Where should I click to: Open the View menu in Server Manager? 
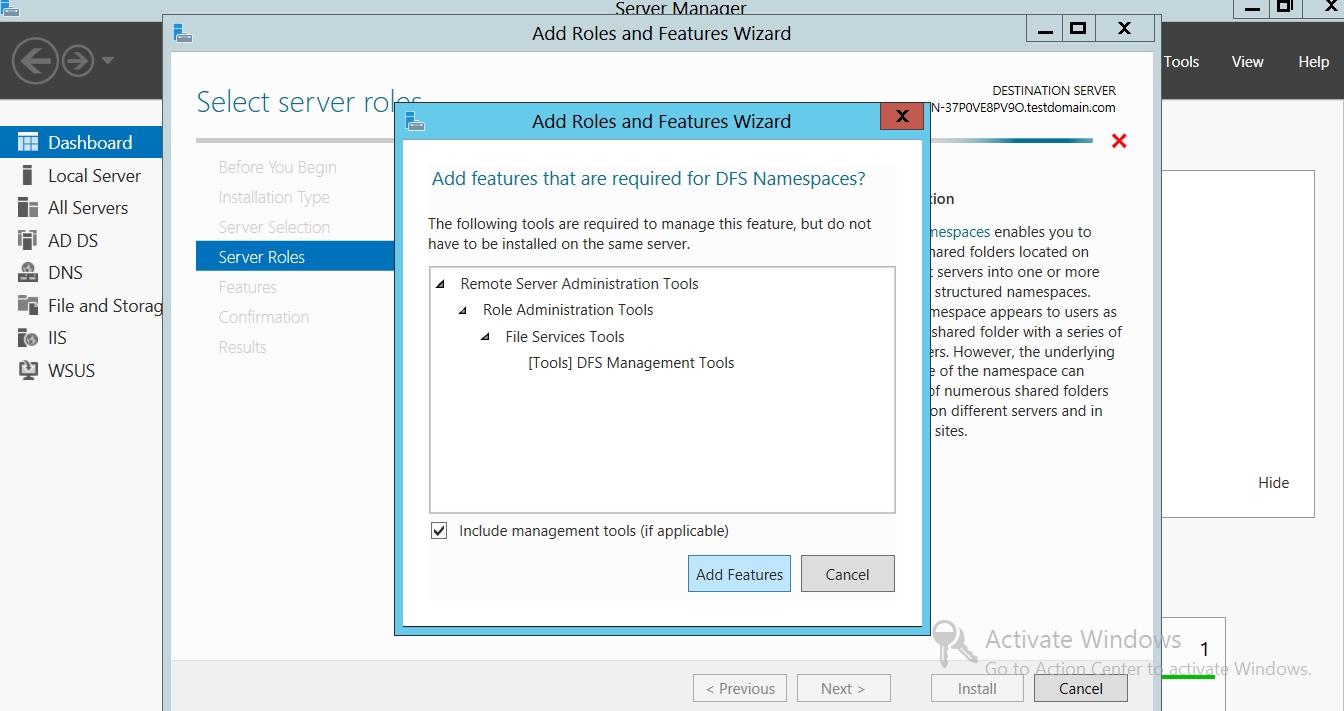tap(1247, 61)
